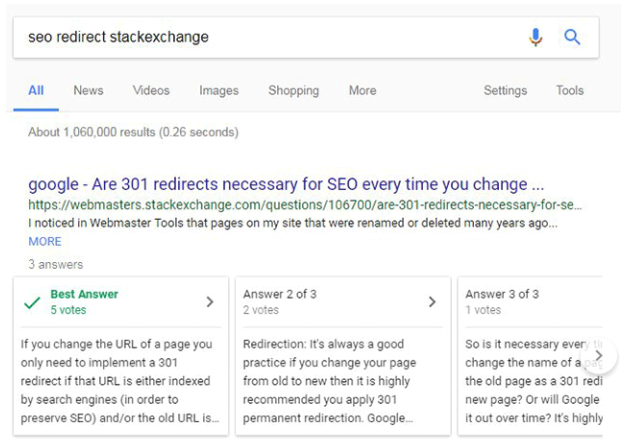Click the magnifying glass search icon

572,37
